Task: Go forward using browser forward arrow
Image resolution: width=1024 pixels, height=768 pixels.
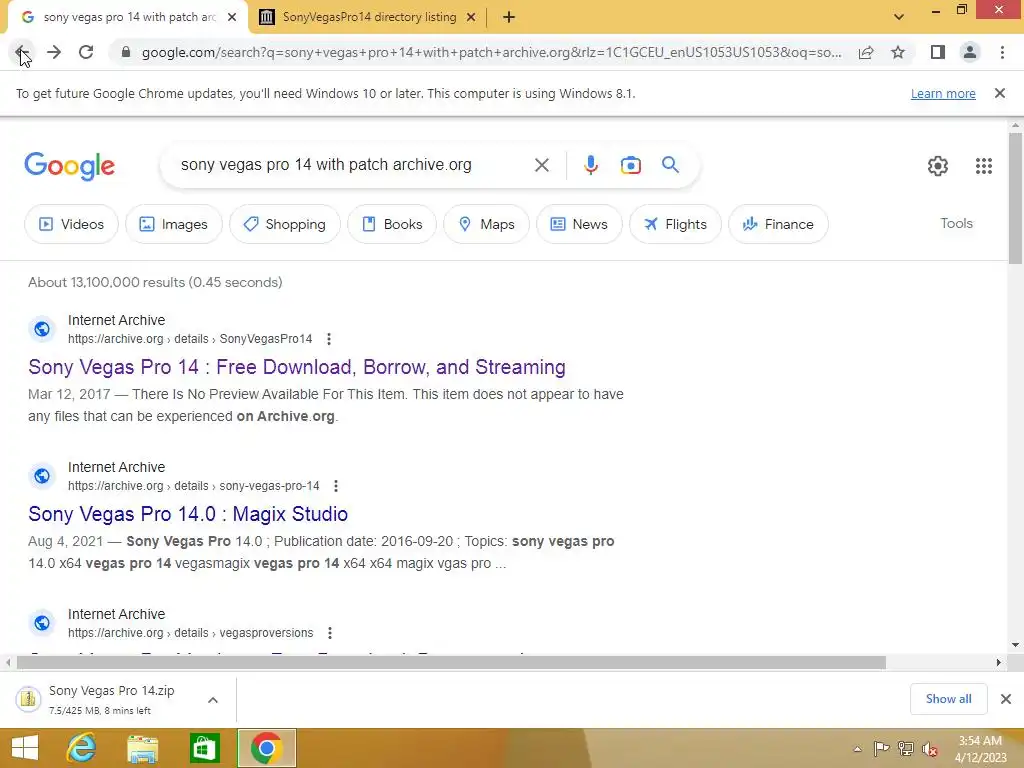Action: [x=54, y=52]
